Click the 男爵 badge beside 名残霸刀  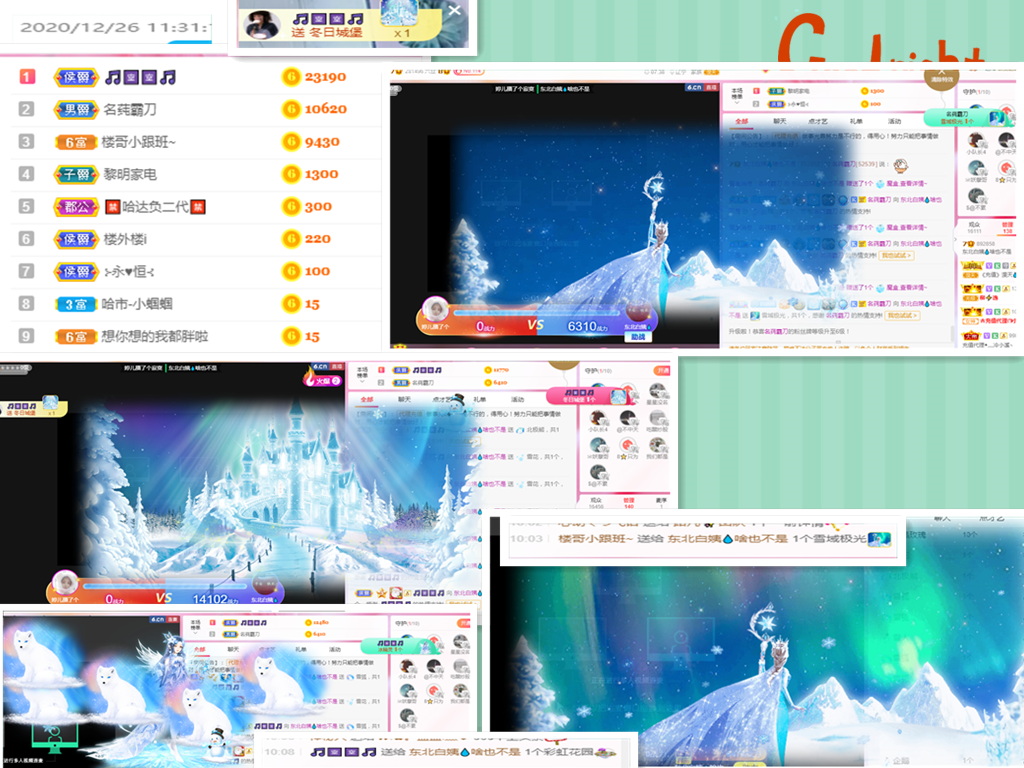click(76, 110)
